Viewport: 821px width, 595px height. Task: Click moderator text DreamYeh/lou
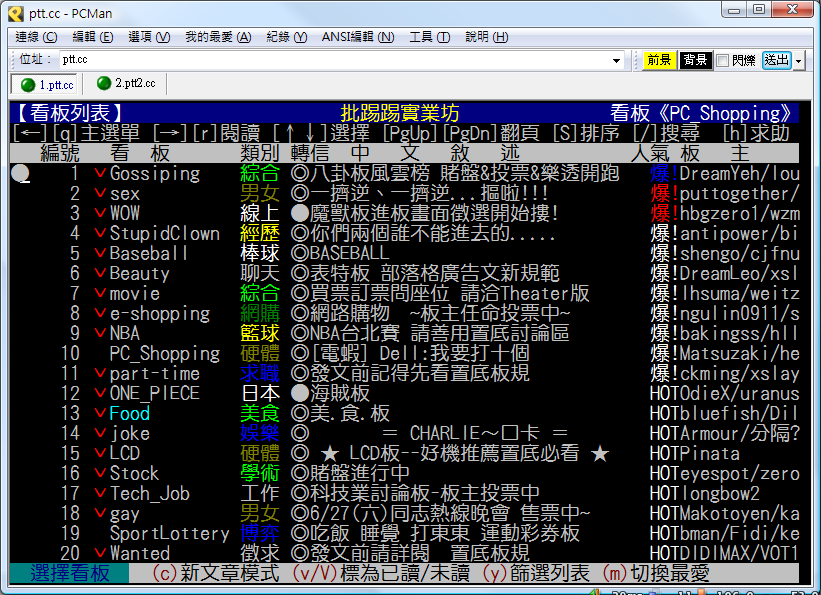[739, 173]
